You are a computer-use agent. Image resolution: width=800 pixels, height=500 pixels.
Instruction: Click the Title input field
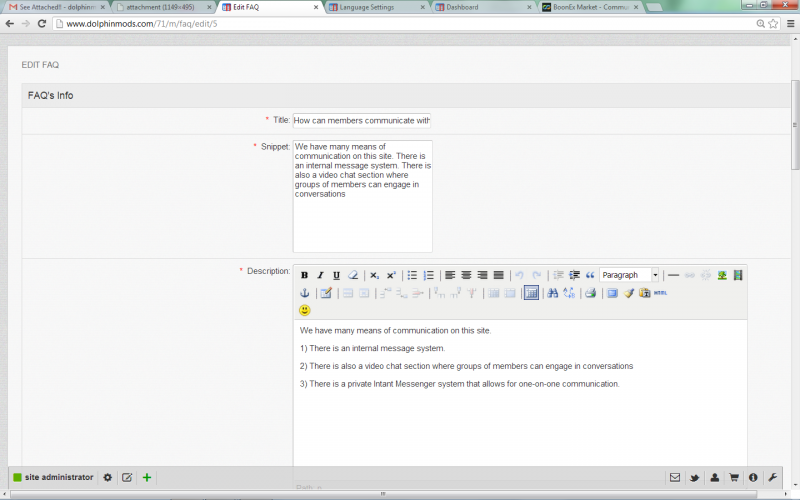(x=362, y=120)
